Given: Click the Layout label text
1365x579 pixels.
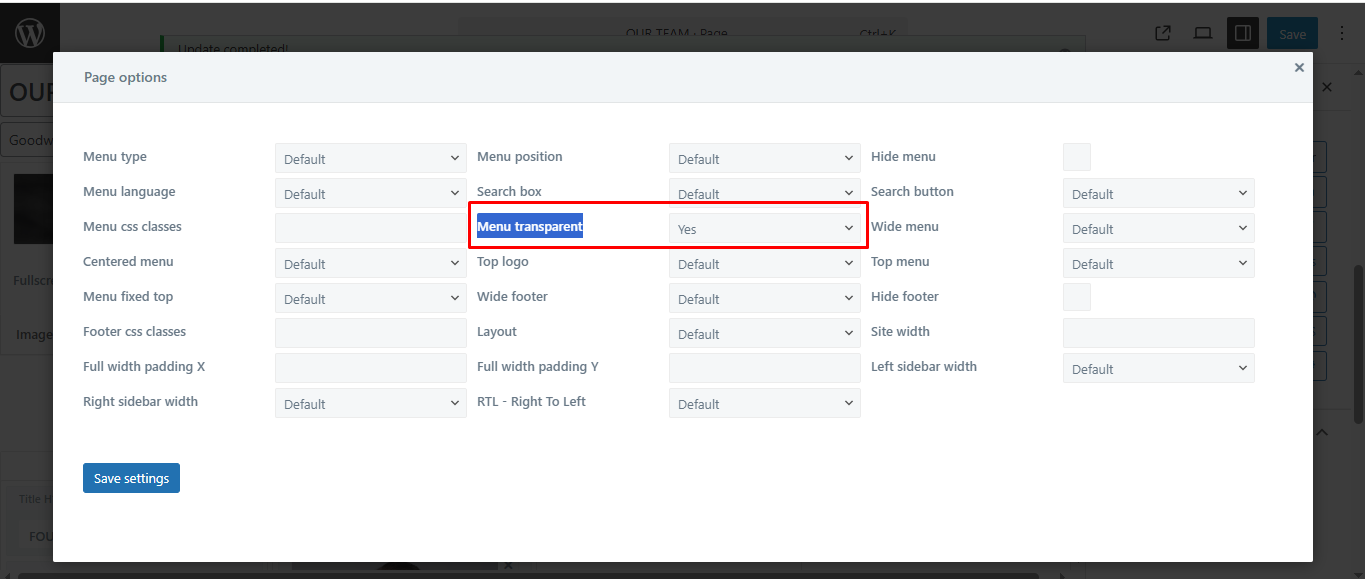Looking at the screenshot, I should click(x=497, y=332).
